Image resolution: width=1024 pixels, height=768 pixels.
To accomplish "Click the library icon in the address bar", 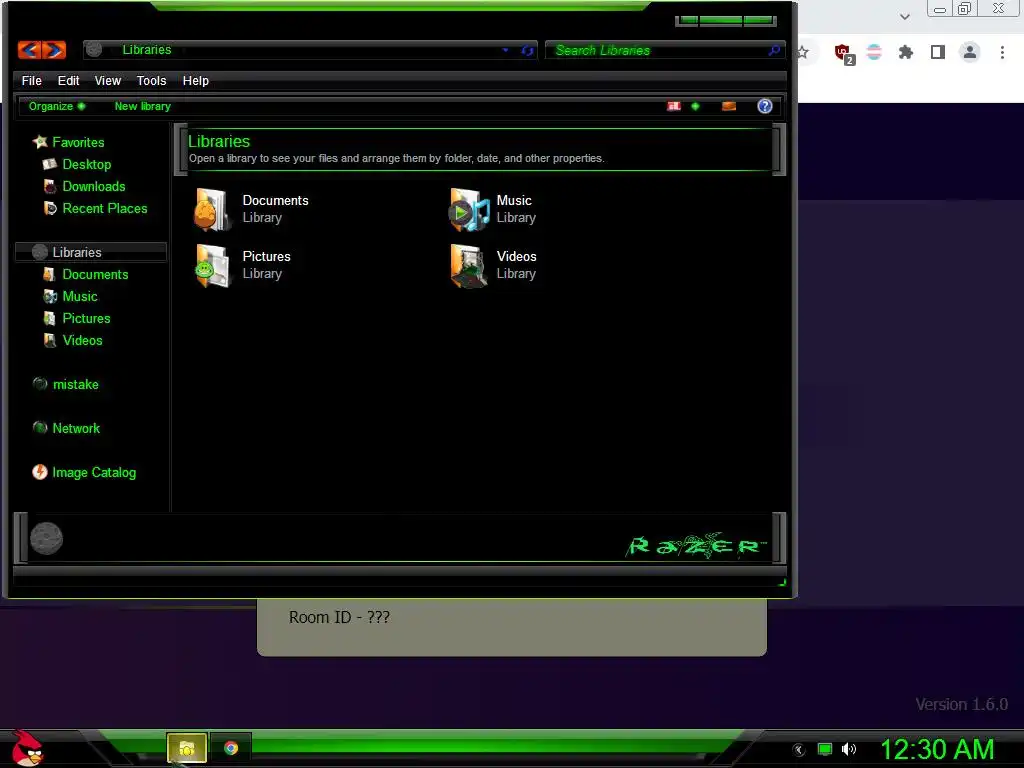I will click(94, 50).
